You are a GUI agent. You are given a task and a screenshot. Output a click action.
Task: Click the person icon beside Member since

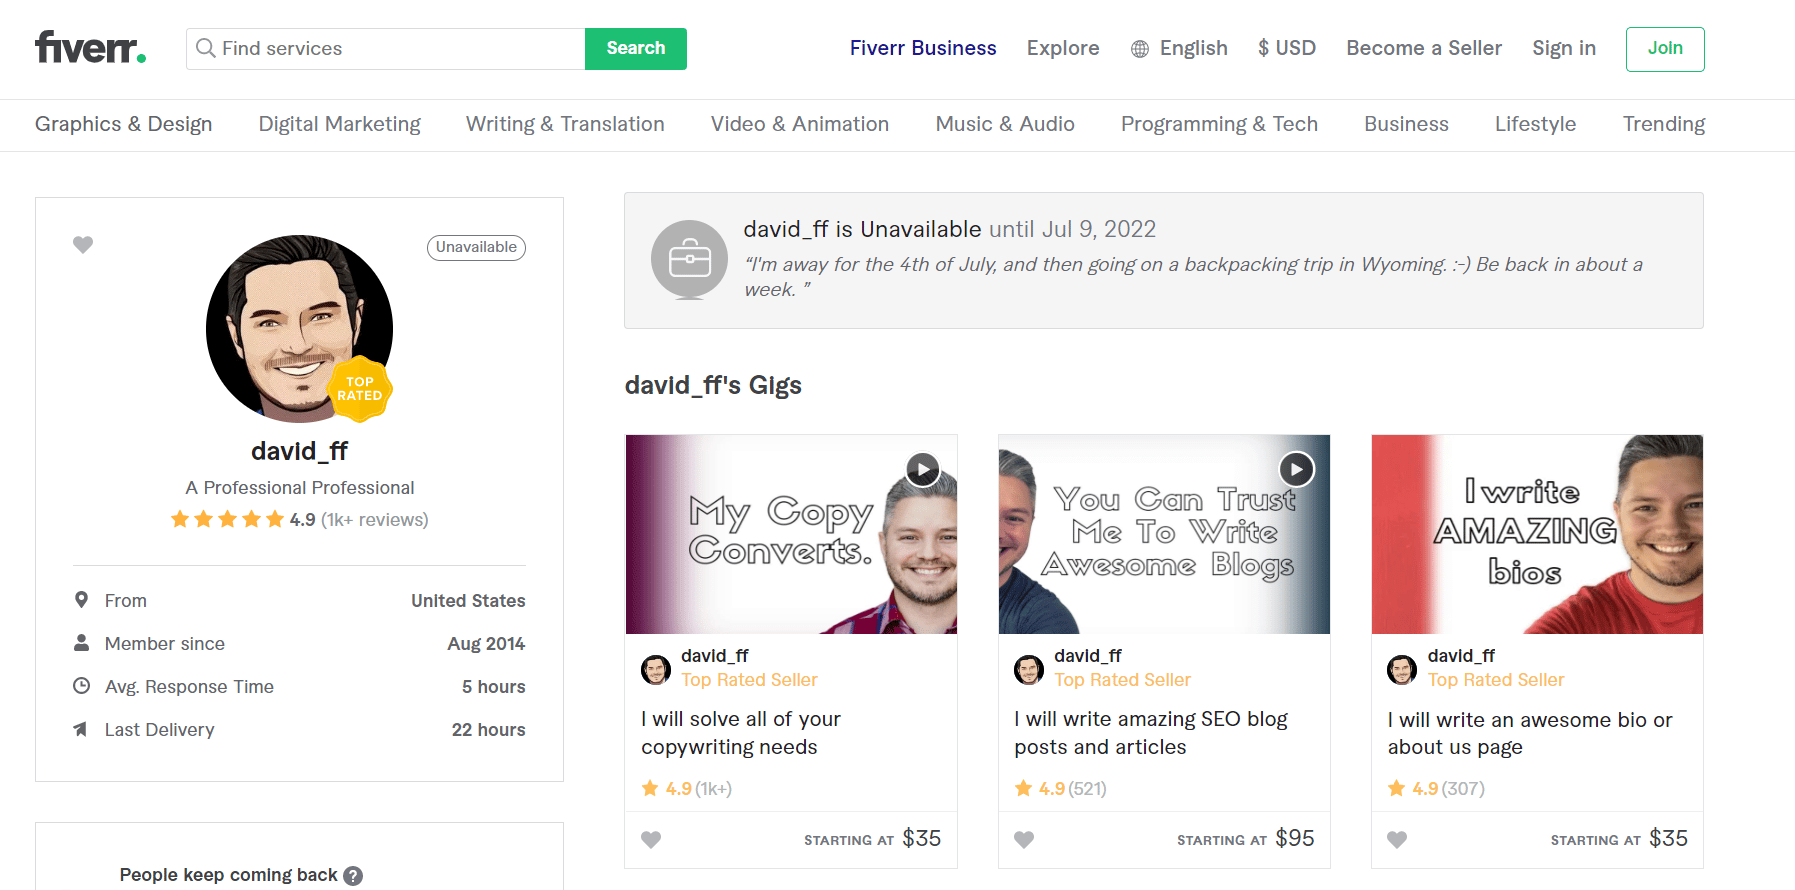pyautogui.click(x=82, y=643)
